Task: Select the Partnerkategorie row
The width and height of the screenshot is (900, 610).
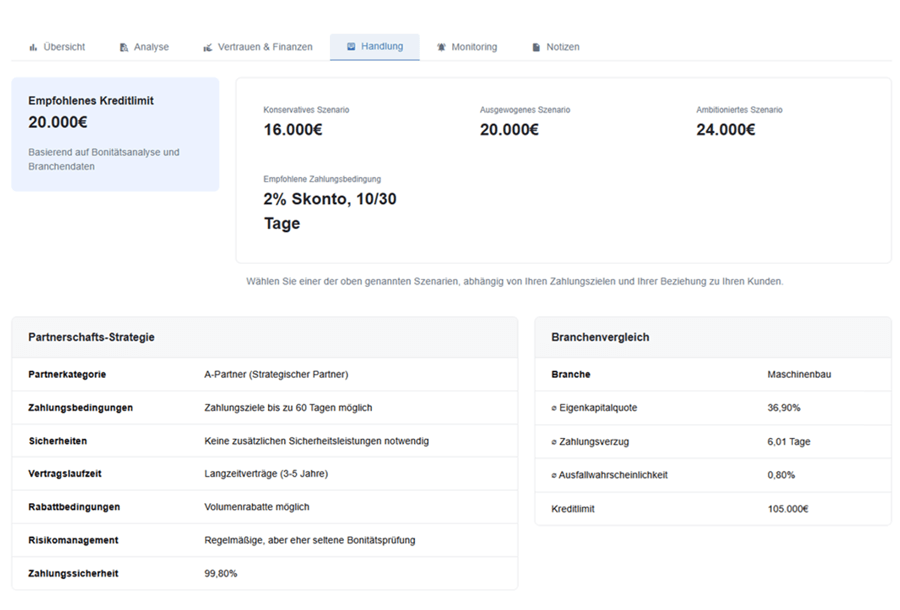Action: [x=264, y=374]
